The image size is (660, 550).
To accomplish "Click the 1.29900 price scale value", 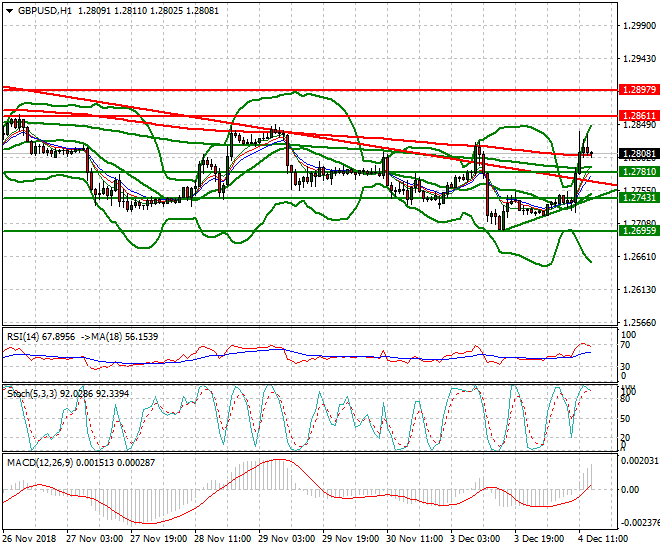I will tap(639, 26).
